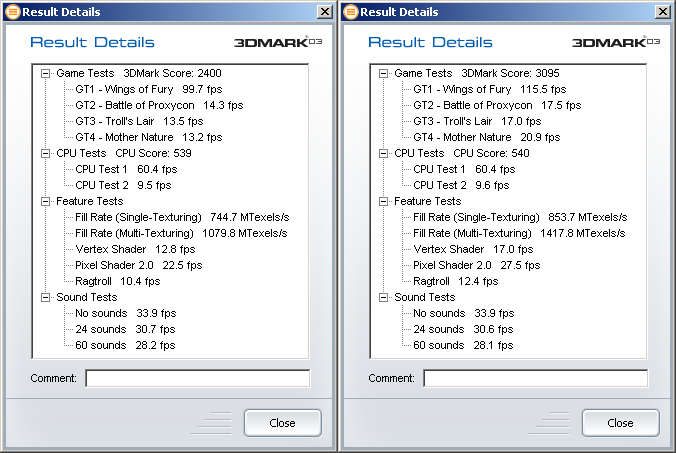Screen dimensions: 676x453
Task: Collapse Feature Tests node in left window
Action: pos(45,201)
